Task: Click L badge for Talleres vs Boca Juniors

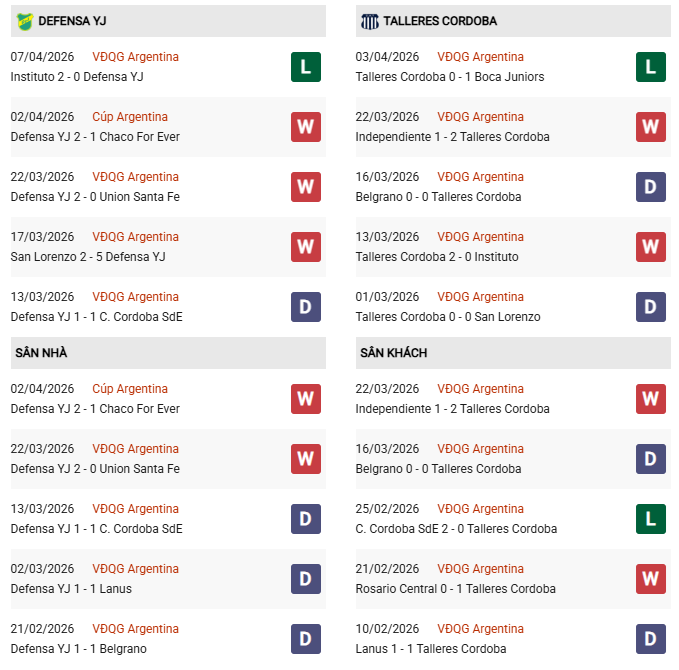Action: point(651,67)
